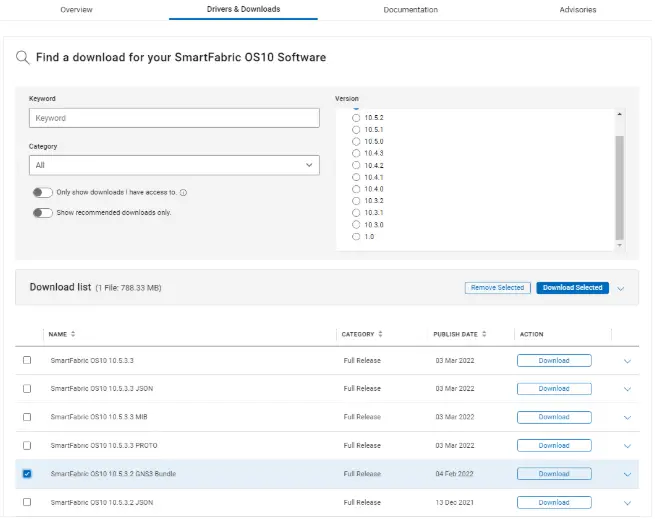Select version 10.4.3 radio button

click(356, 153)
